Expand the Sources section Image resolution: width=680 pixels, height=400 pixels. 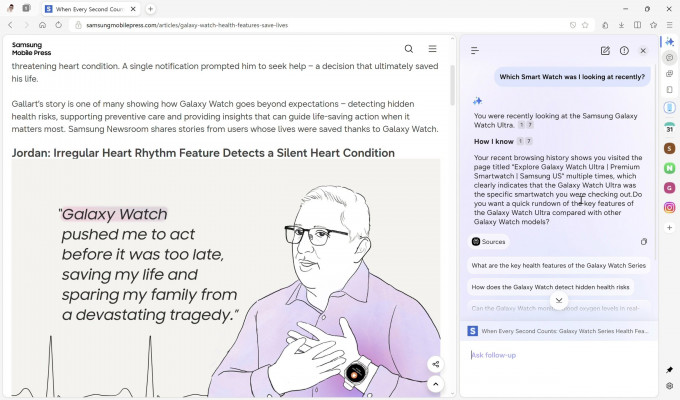coord(488,242)
